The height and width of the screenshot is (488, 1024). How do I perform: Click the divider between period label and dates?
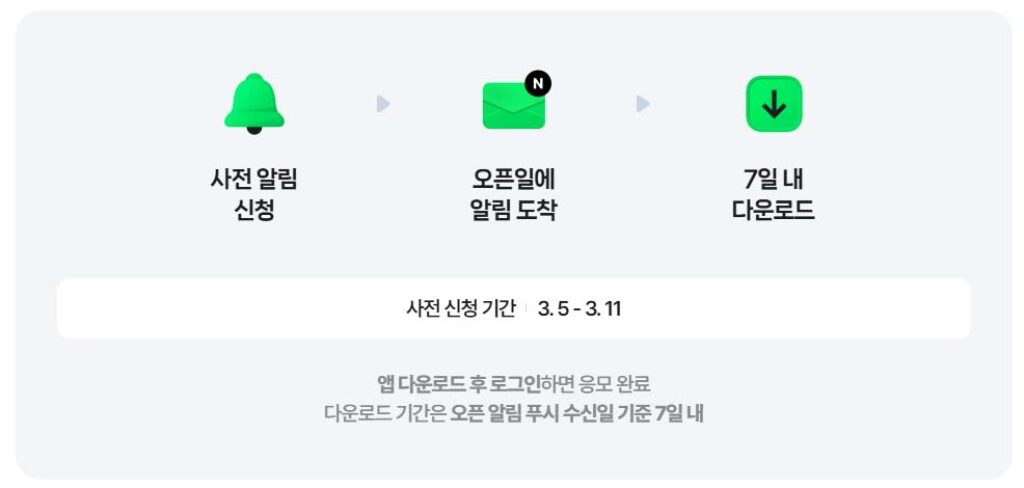click(527, 309)
